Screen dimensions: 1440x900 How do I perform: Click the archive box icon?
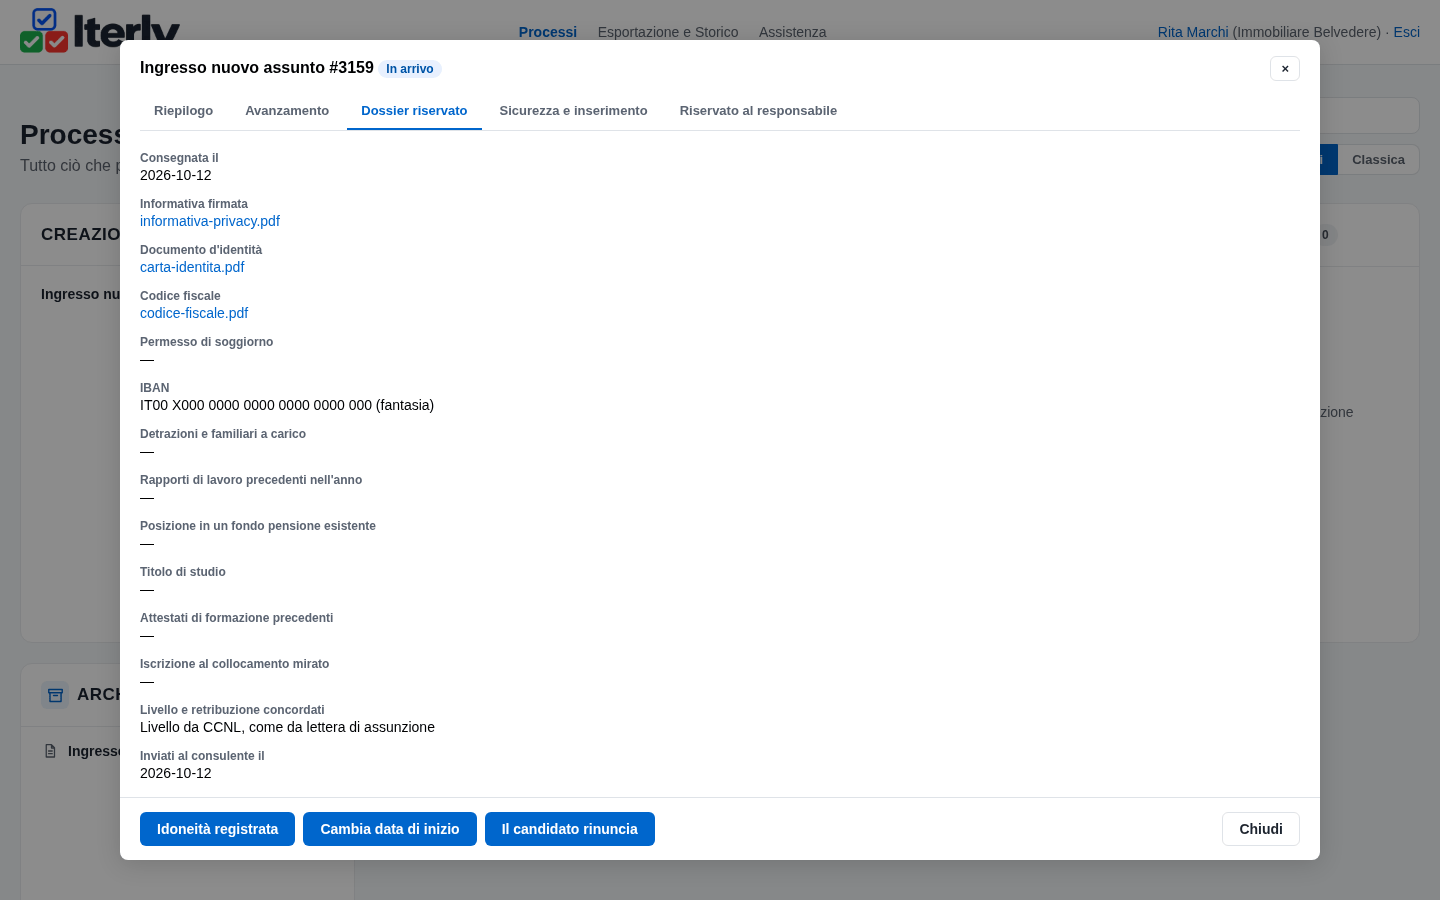point(55,695)
